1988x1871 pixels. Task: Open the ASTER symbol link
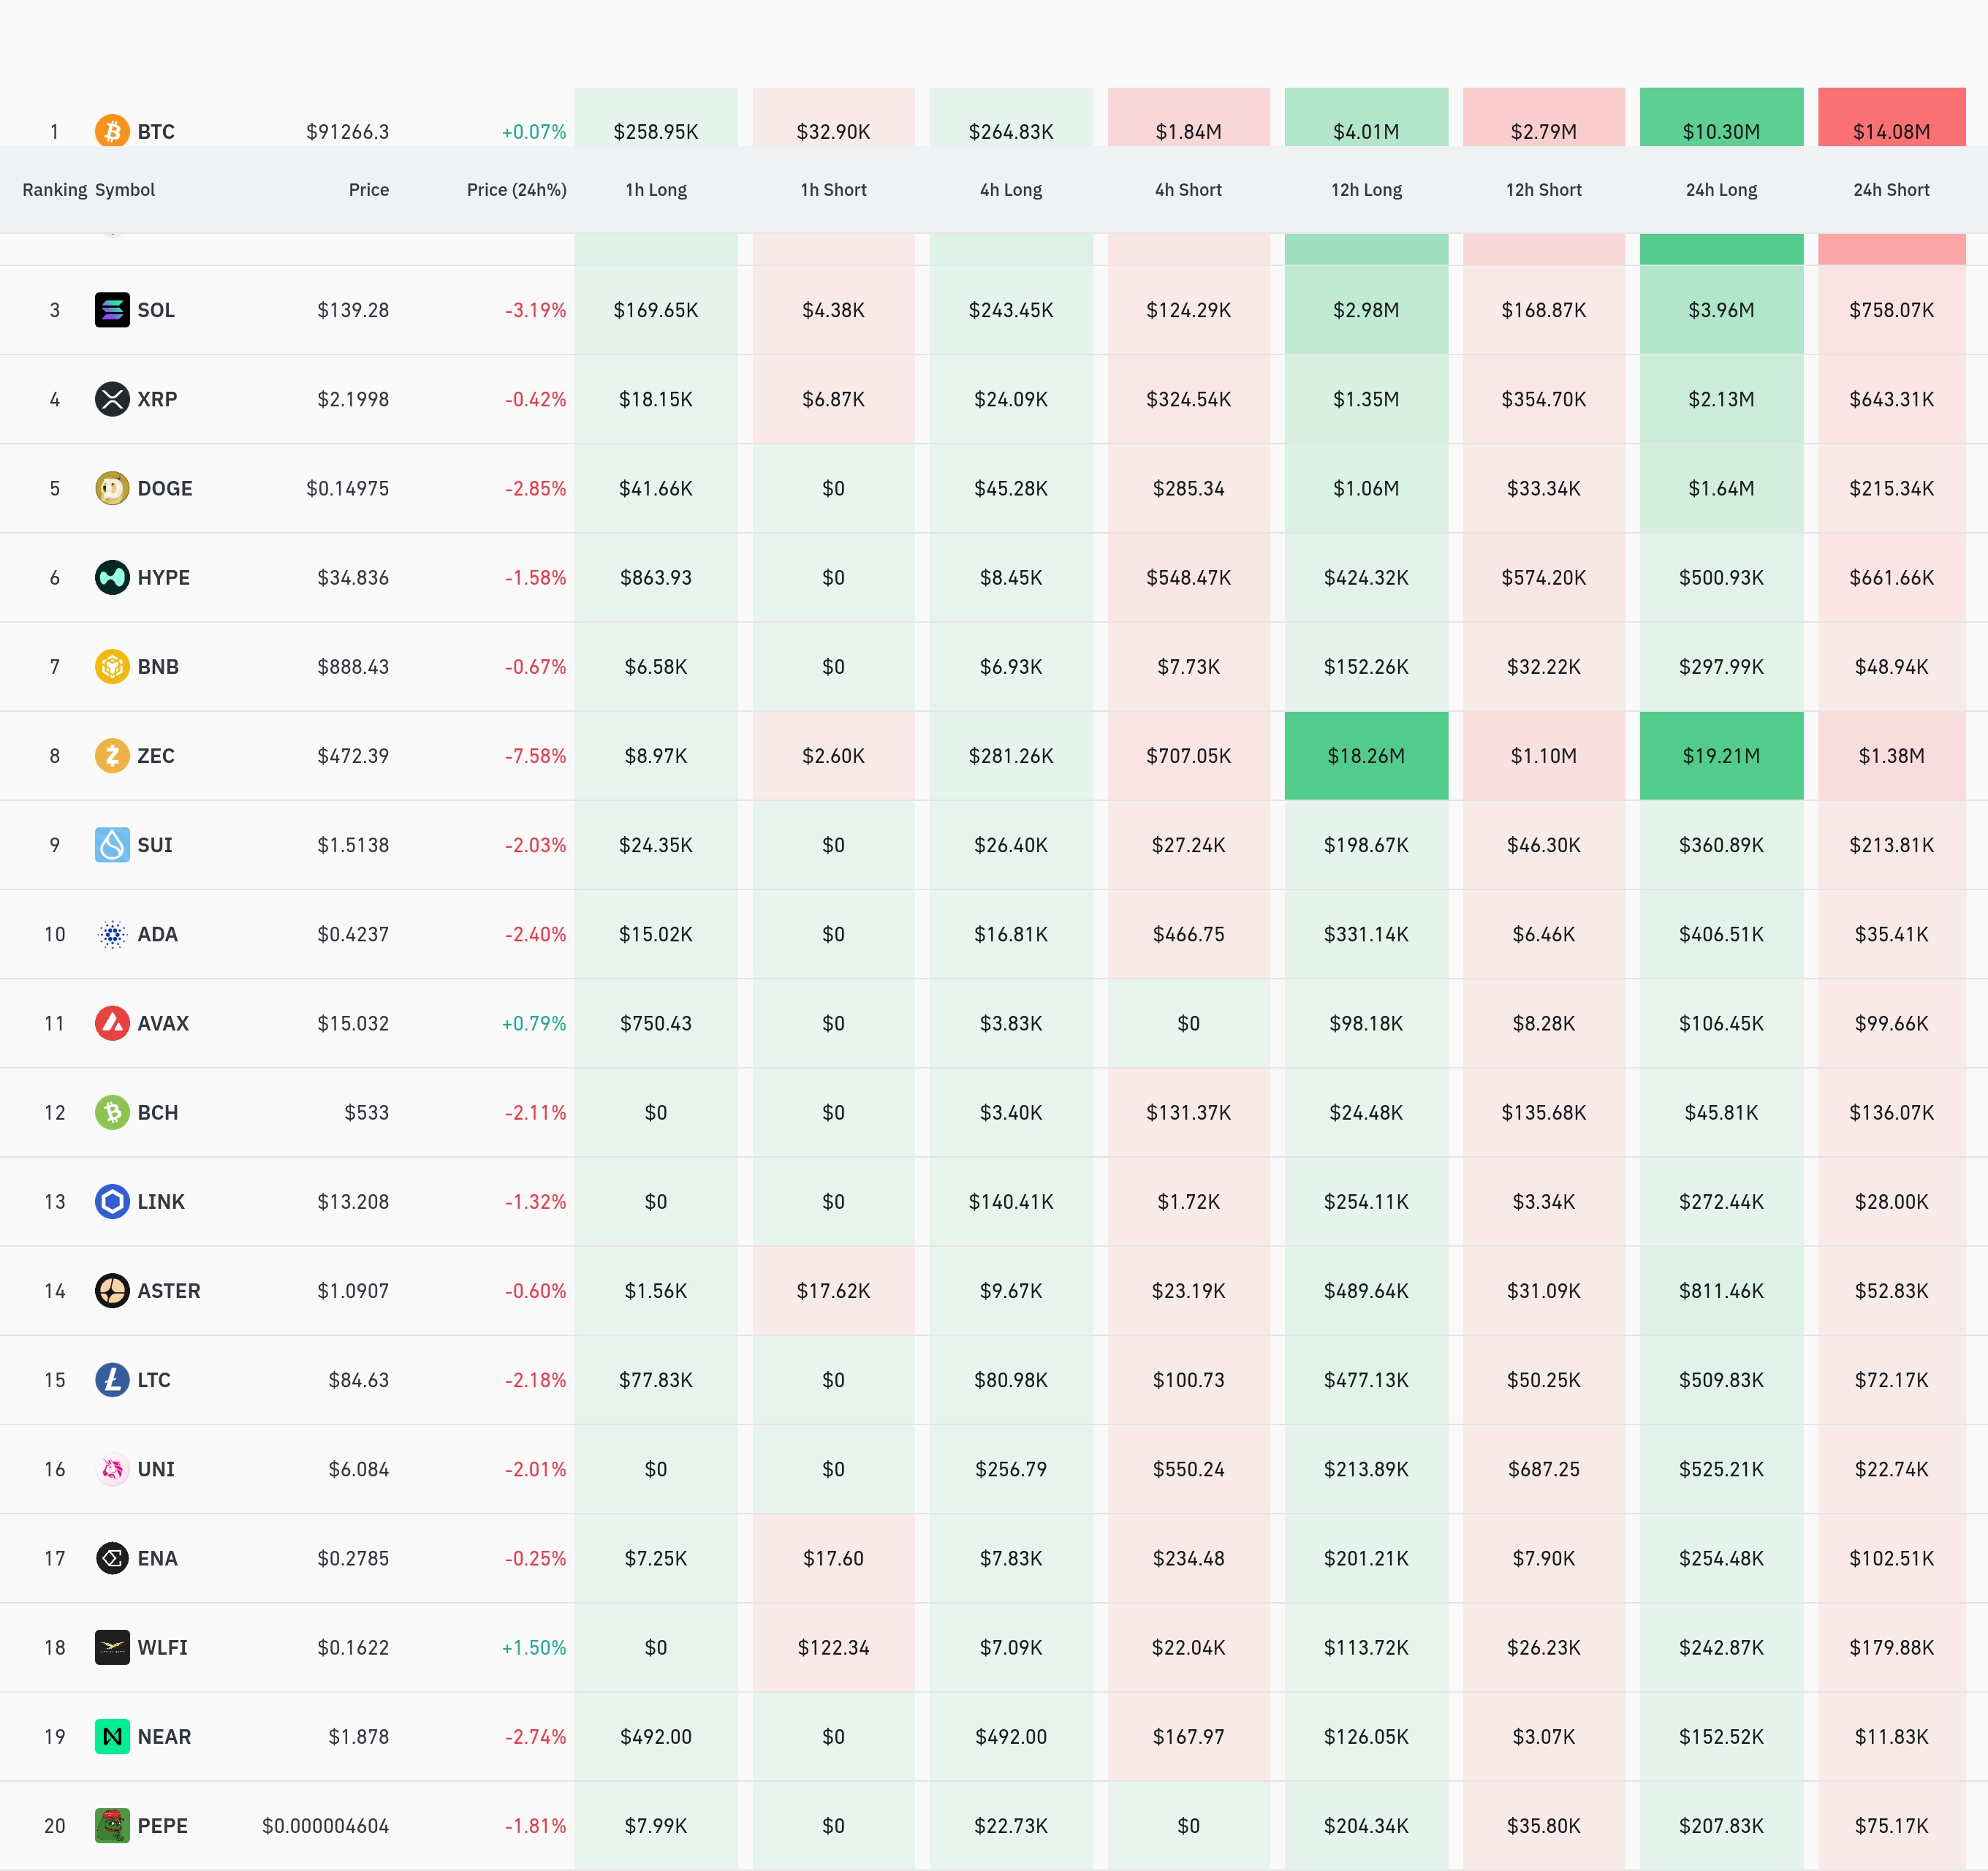(x=168, y=1291)
